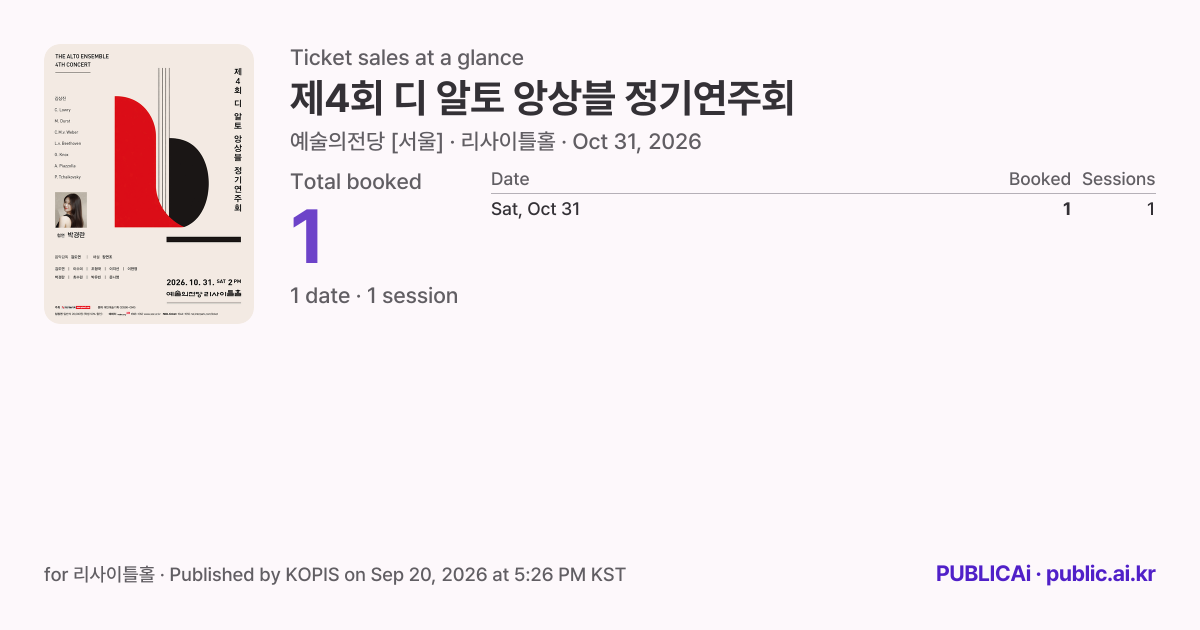Click the '제4회 디 알토 앙상블 정기연주회' title

click(x=543, y=99)
